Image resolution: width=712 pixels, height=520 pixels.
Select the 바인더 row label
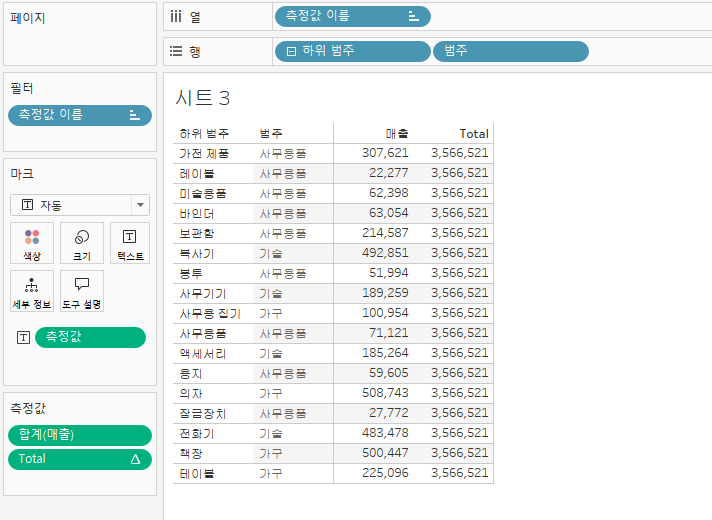(x=197, y=213)
